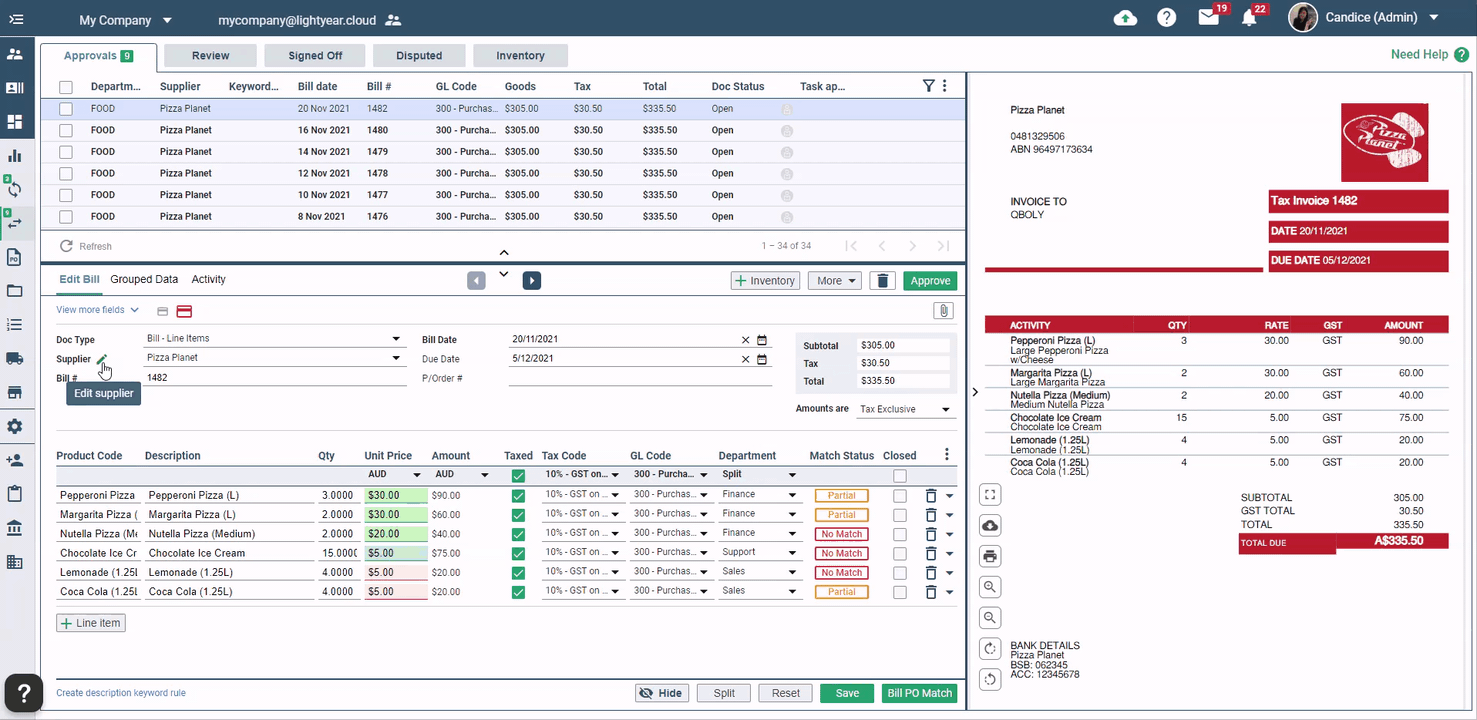Open header Department Split dropdown
1477x720 pixels.
760,475
